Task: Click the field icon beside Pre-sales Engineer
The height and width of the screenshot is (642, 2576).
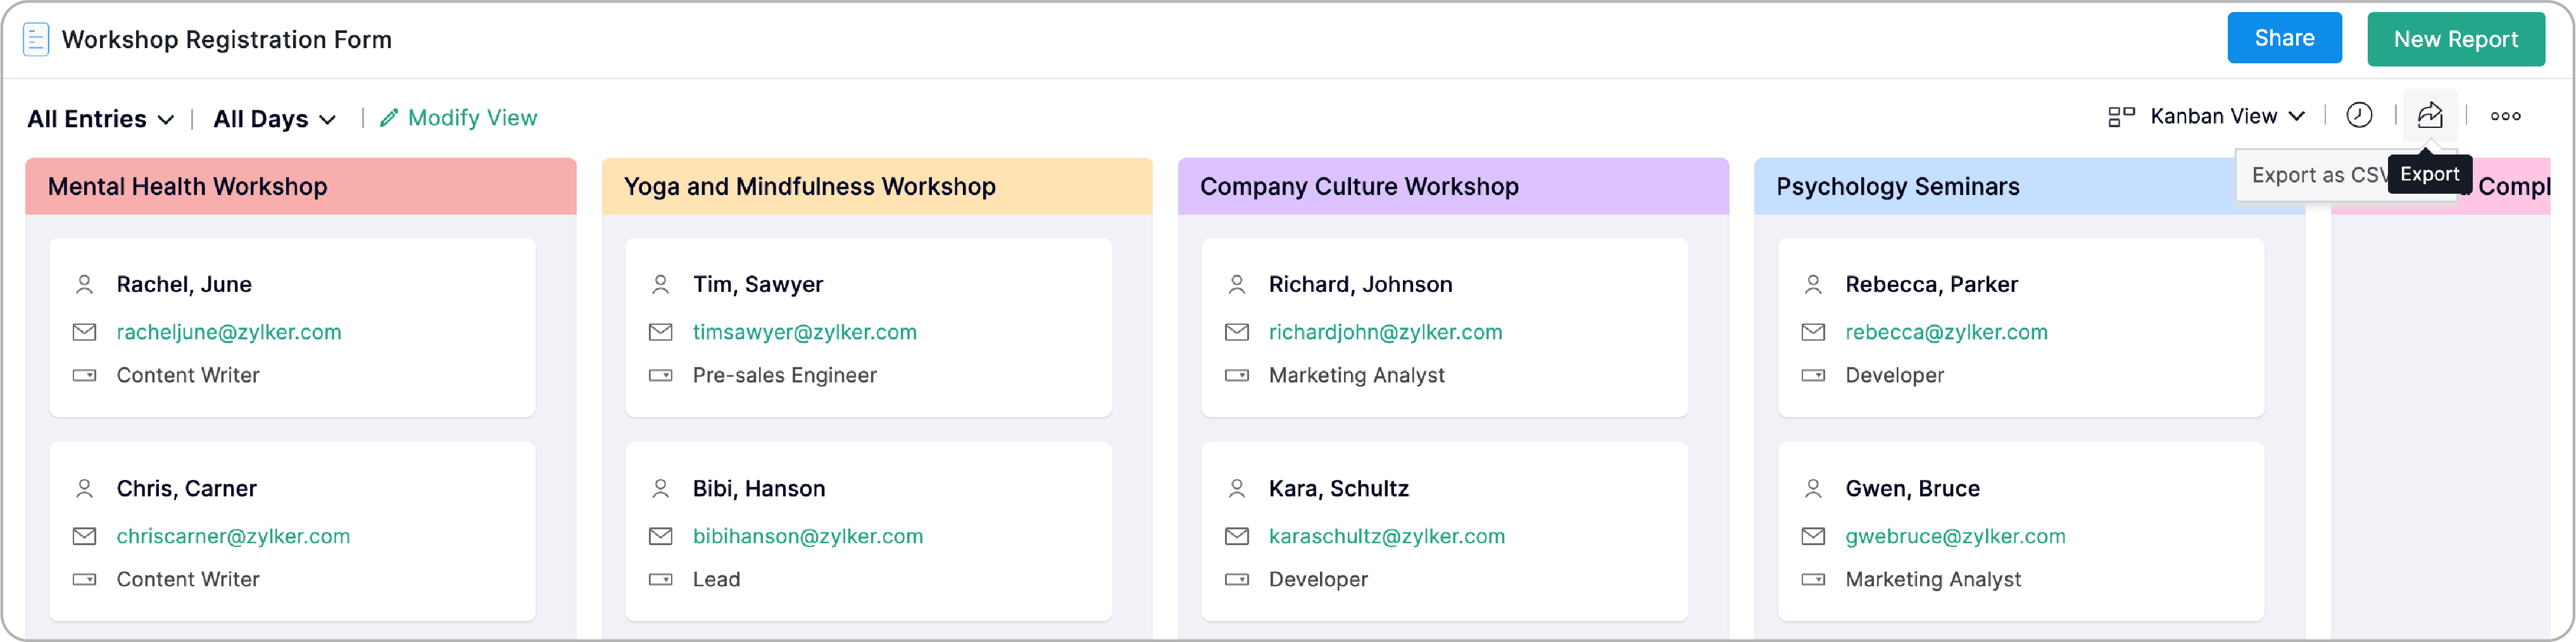Action: [x=661, y=375]
